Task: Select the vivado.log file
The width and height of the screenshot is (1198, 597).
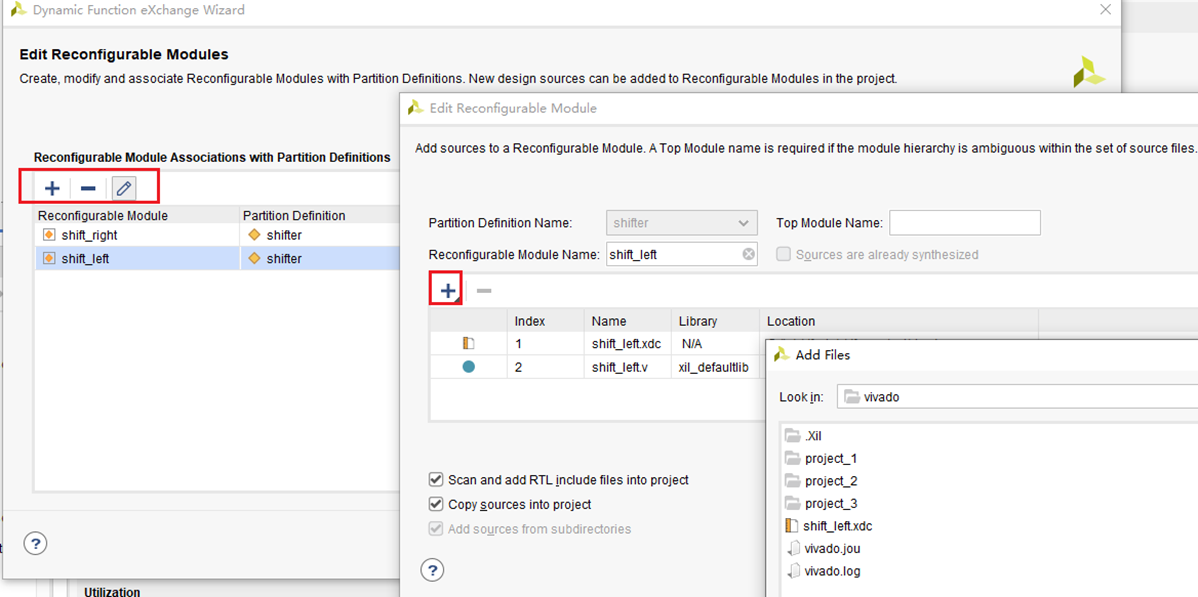Action: point(832,571)
